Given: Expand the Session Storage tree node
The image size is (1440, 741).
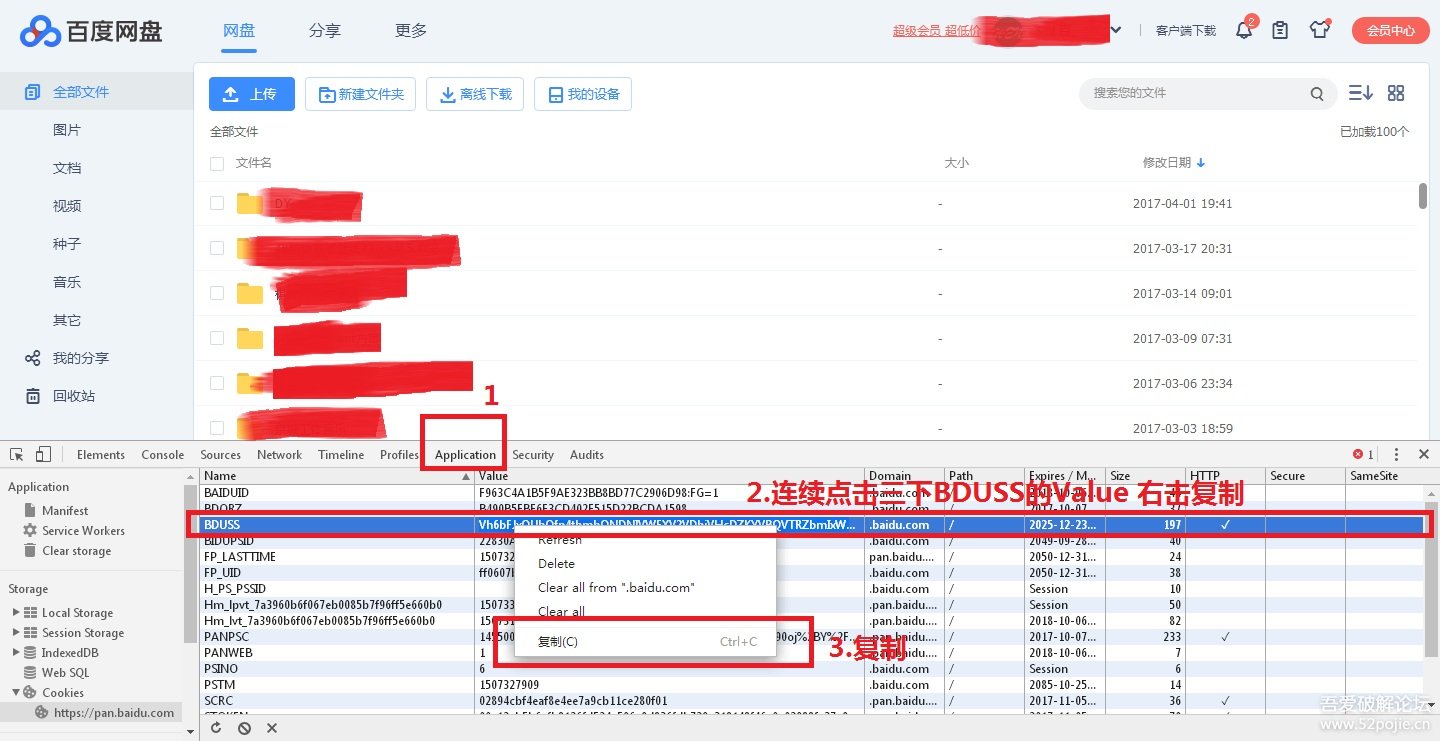Looking at the screenshot, I should pos(16,632).
